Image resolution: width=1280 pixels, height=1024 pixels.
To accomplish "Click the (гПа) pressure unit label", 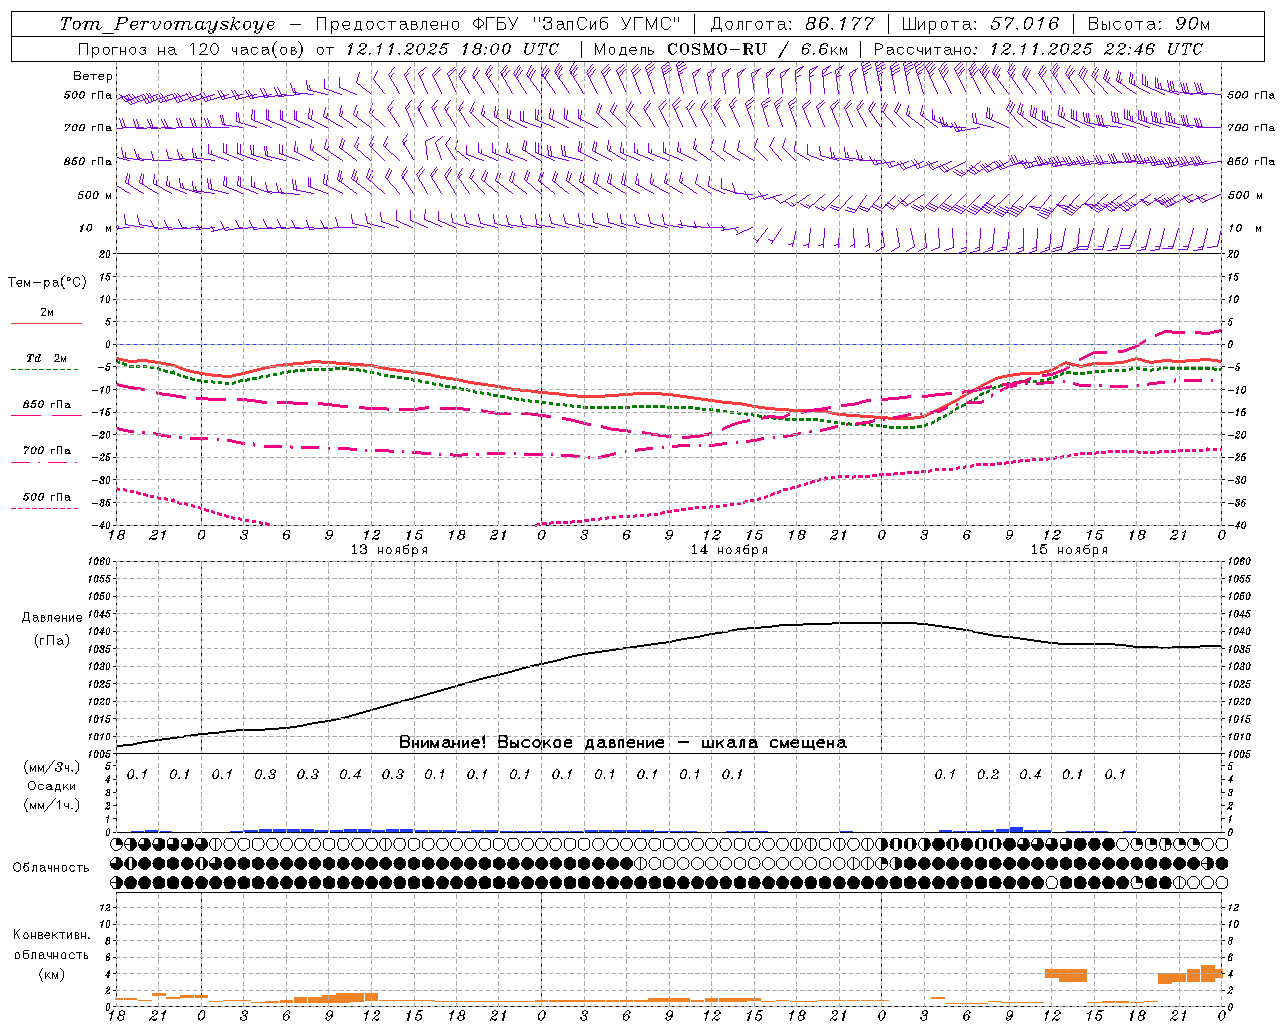I will point(52,641).
